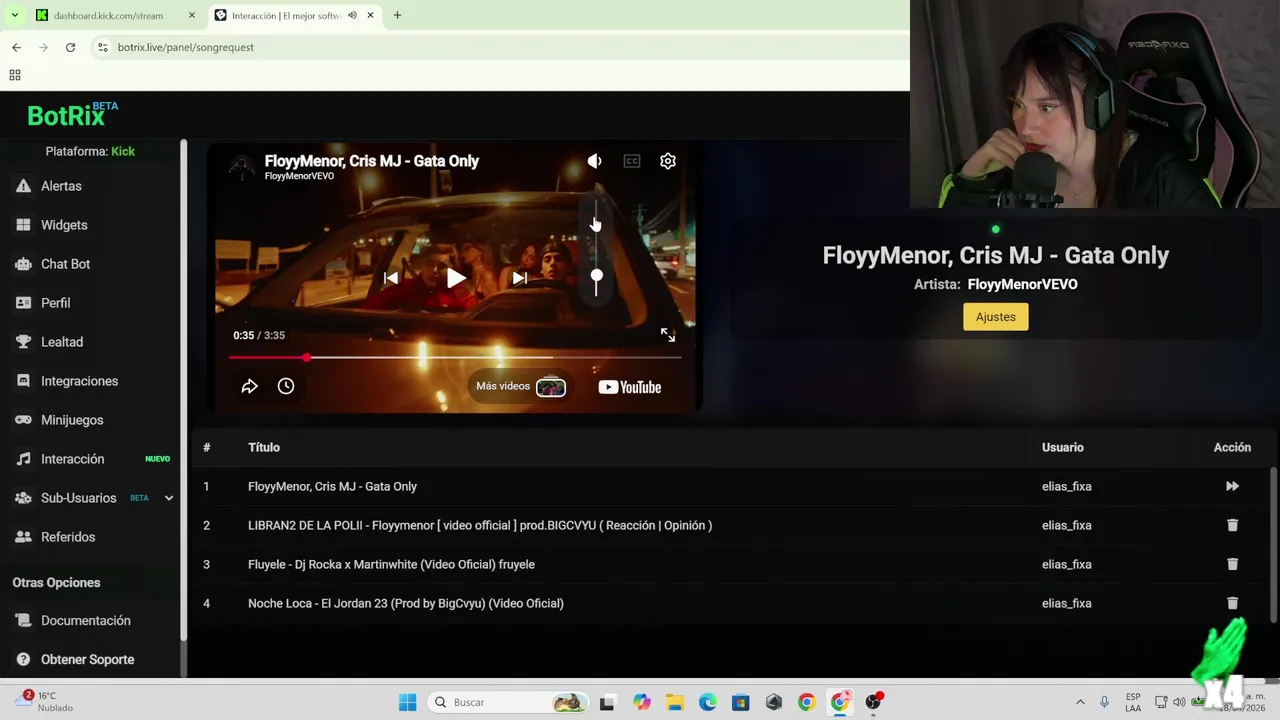Open the video on YouTube logo
The width and height of the screenshot is (1280, 720).
[x=630, y=387]
